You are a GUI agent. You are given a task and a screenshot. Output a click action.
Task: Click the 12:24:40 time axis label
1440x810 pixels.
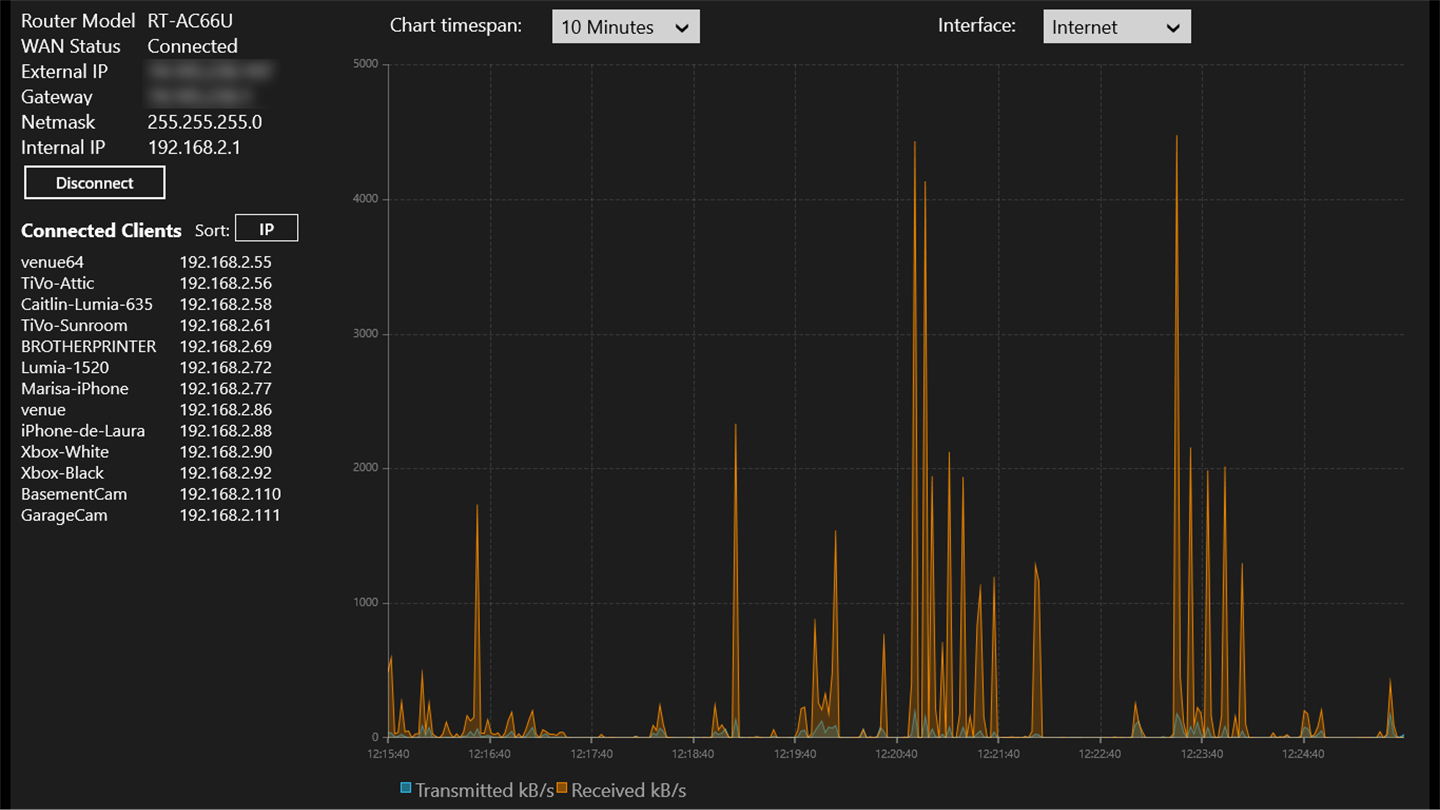pos(1303,754)
